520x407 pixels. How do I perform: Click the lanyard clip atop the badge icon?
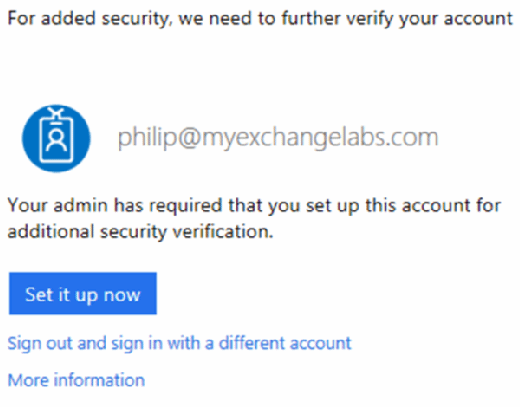(56, 113)
